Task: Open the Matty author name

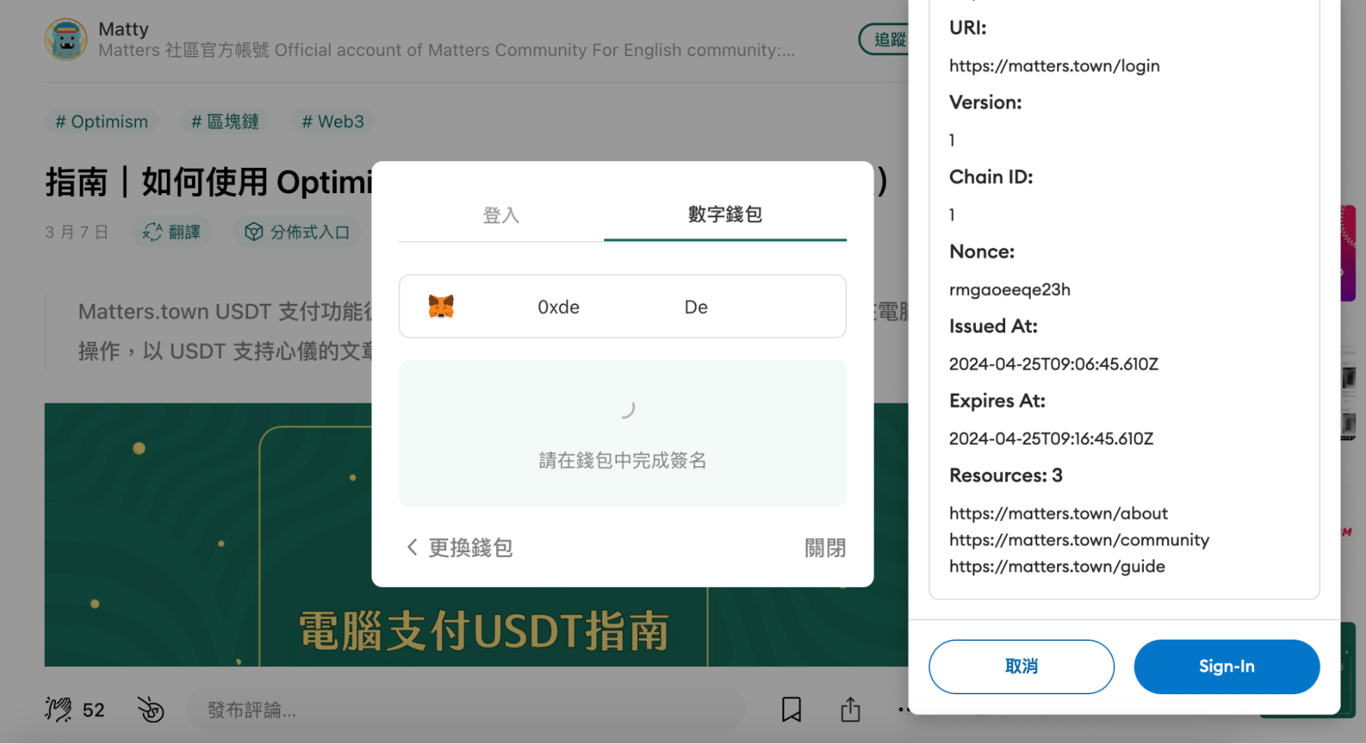Action: [123, 29]
